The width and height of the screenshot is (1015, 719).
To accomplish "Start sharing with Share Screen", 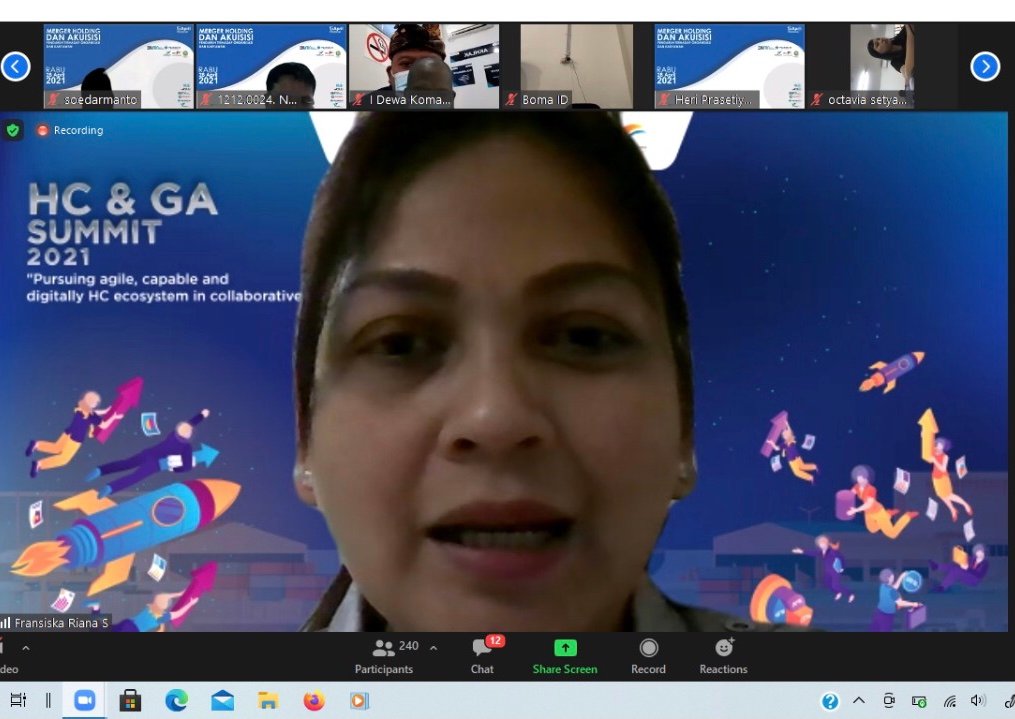I will pos(565,656).
